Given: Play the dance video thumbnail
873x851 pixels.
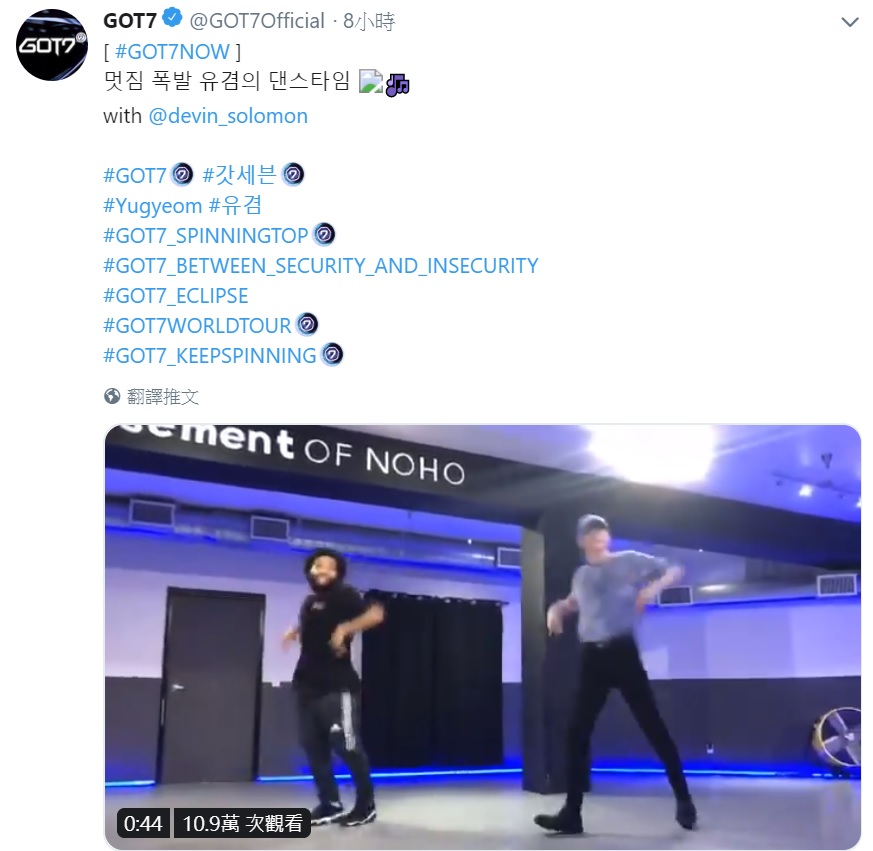Looking at the screenshot, I should tap(483, 637).
